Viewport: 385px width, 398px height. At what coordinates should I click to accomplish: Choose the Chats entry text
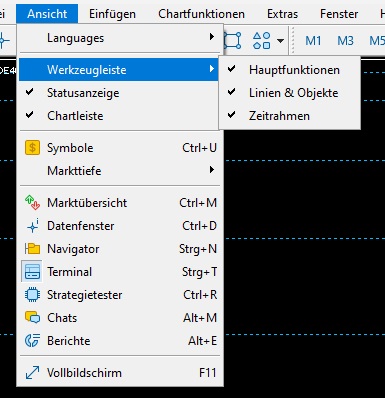click(x=62, y=318)
